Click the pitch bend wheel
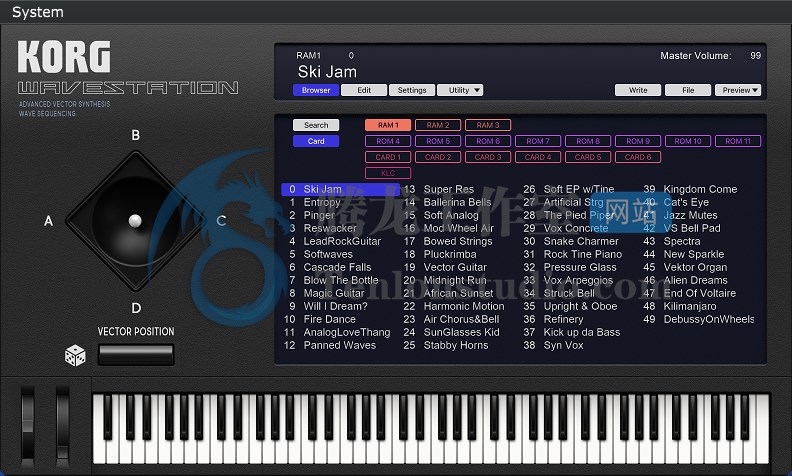The image size is (792, 476). [28, 426]
